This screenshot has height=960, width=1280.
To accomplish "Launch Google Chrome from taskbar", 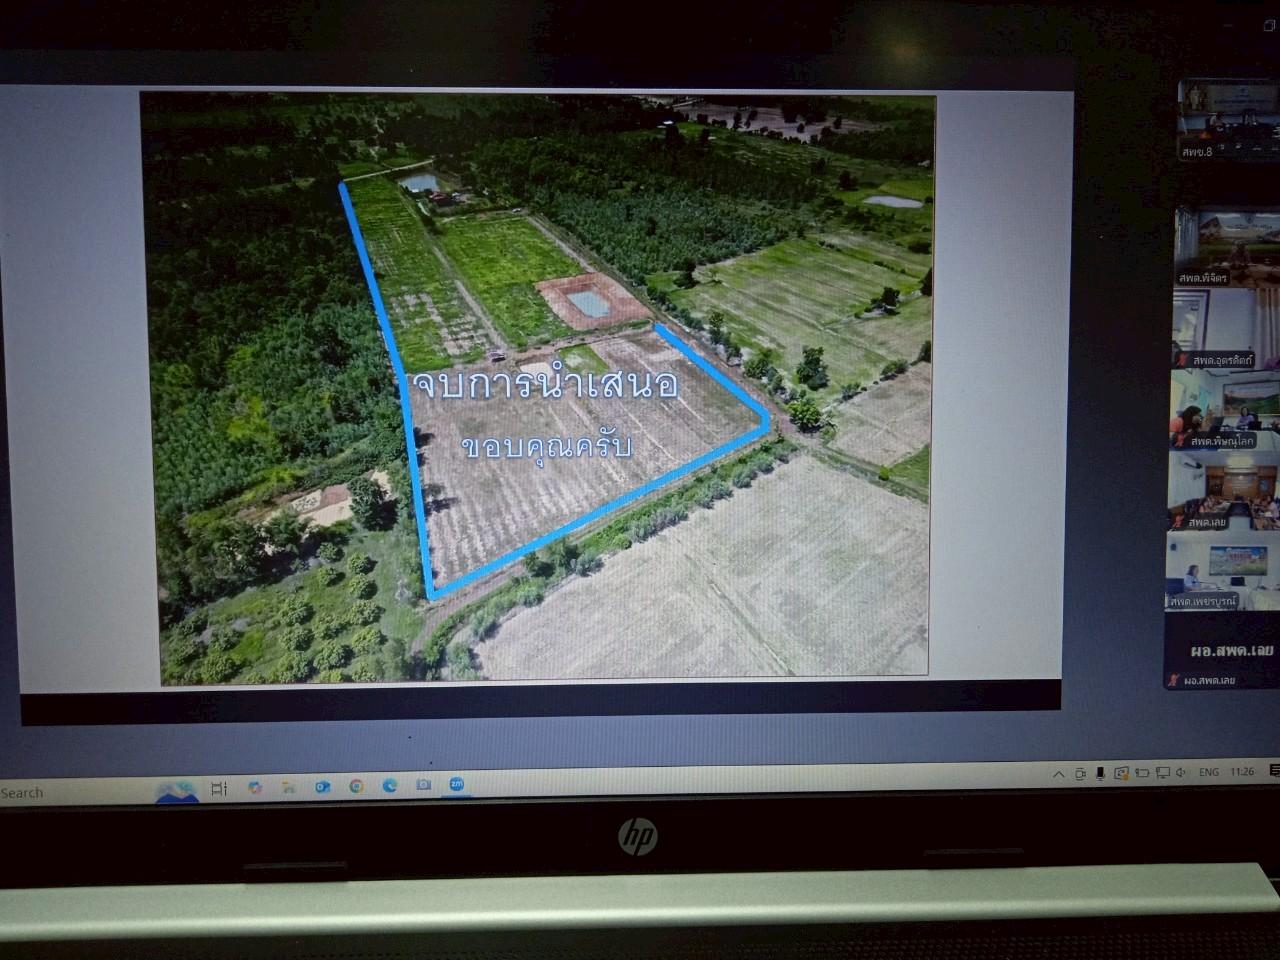I will point(356,787).
